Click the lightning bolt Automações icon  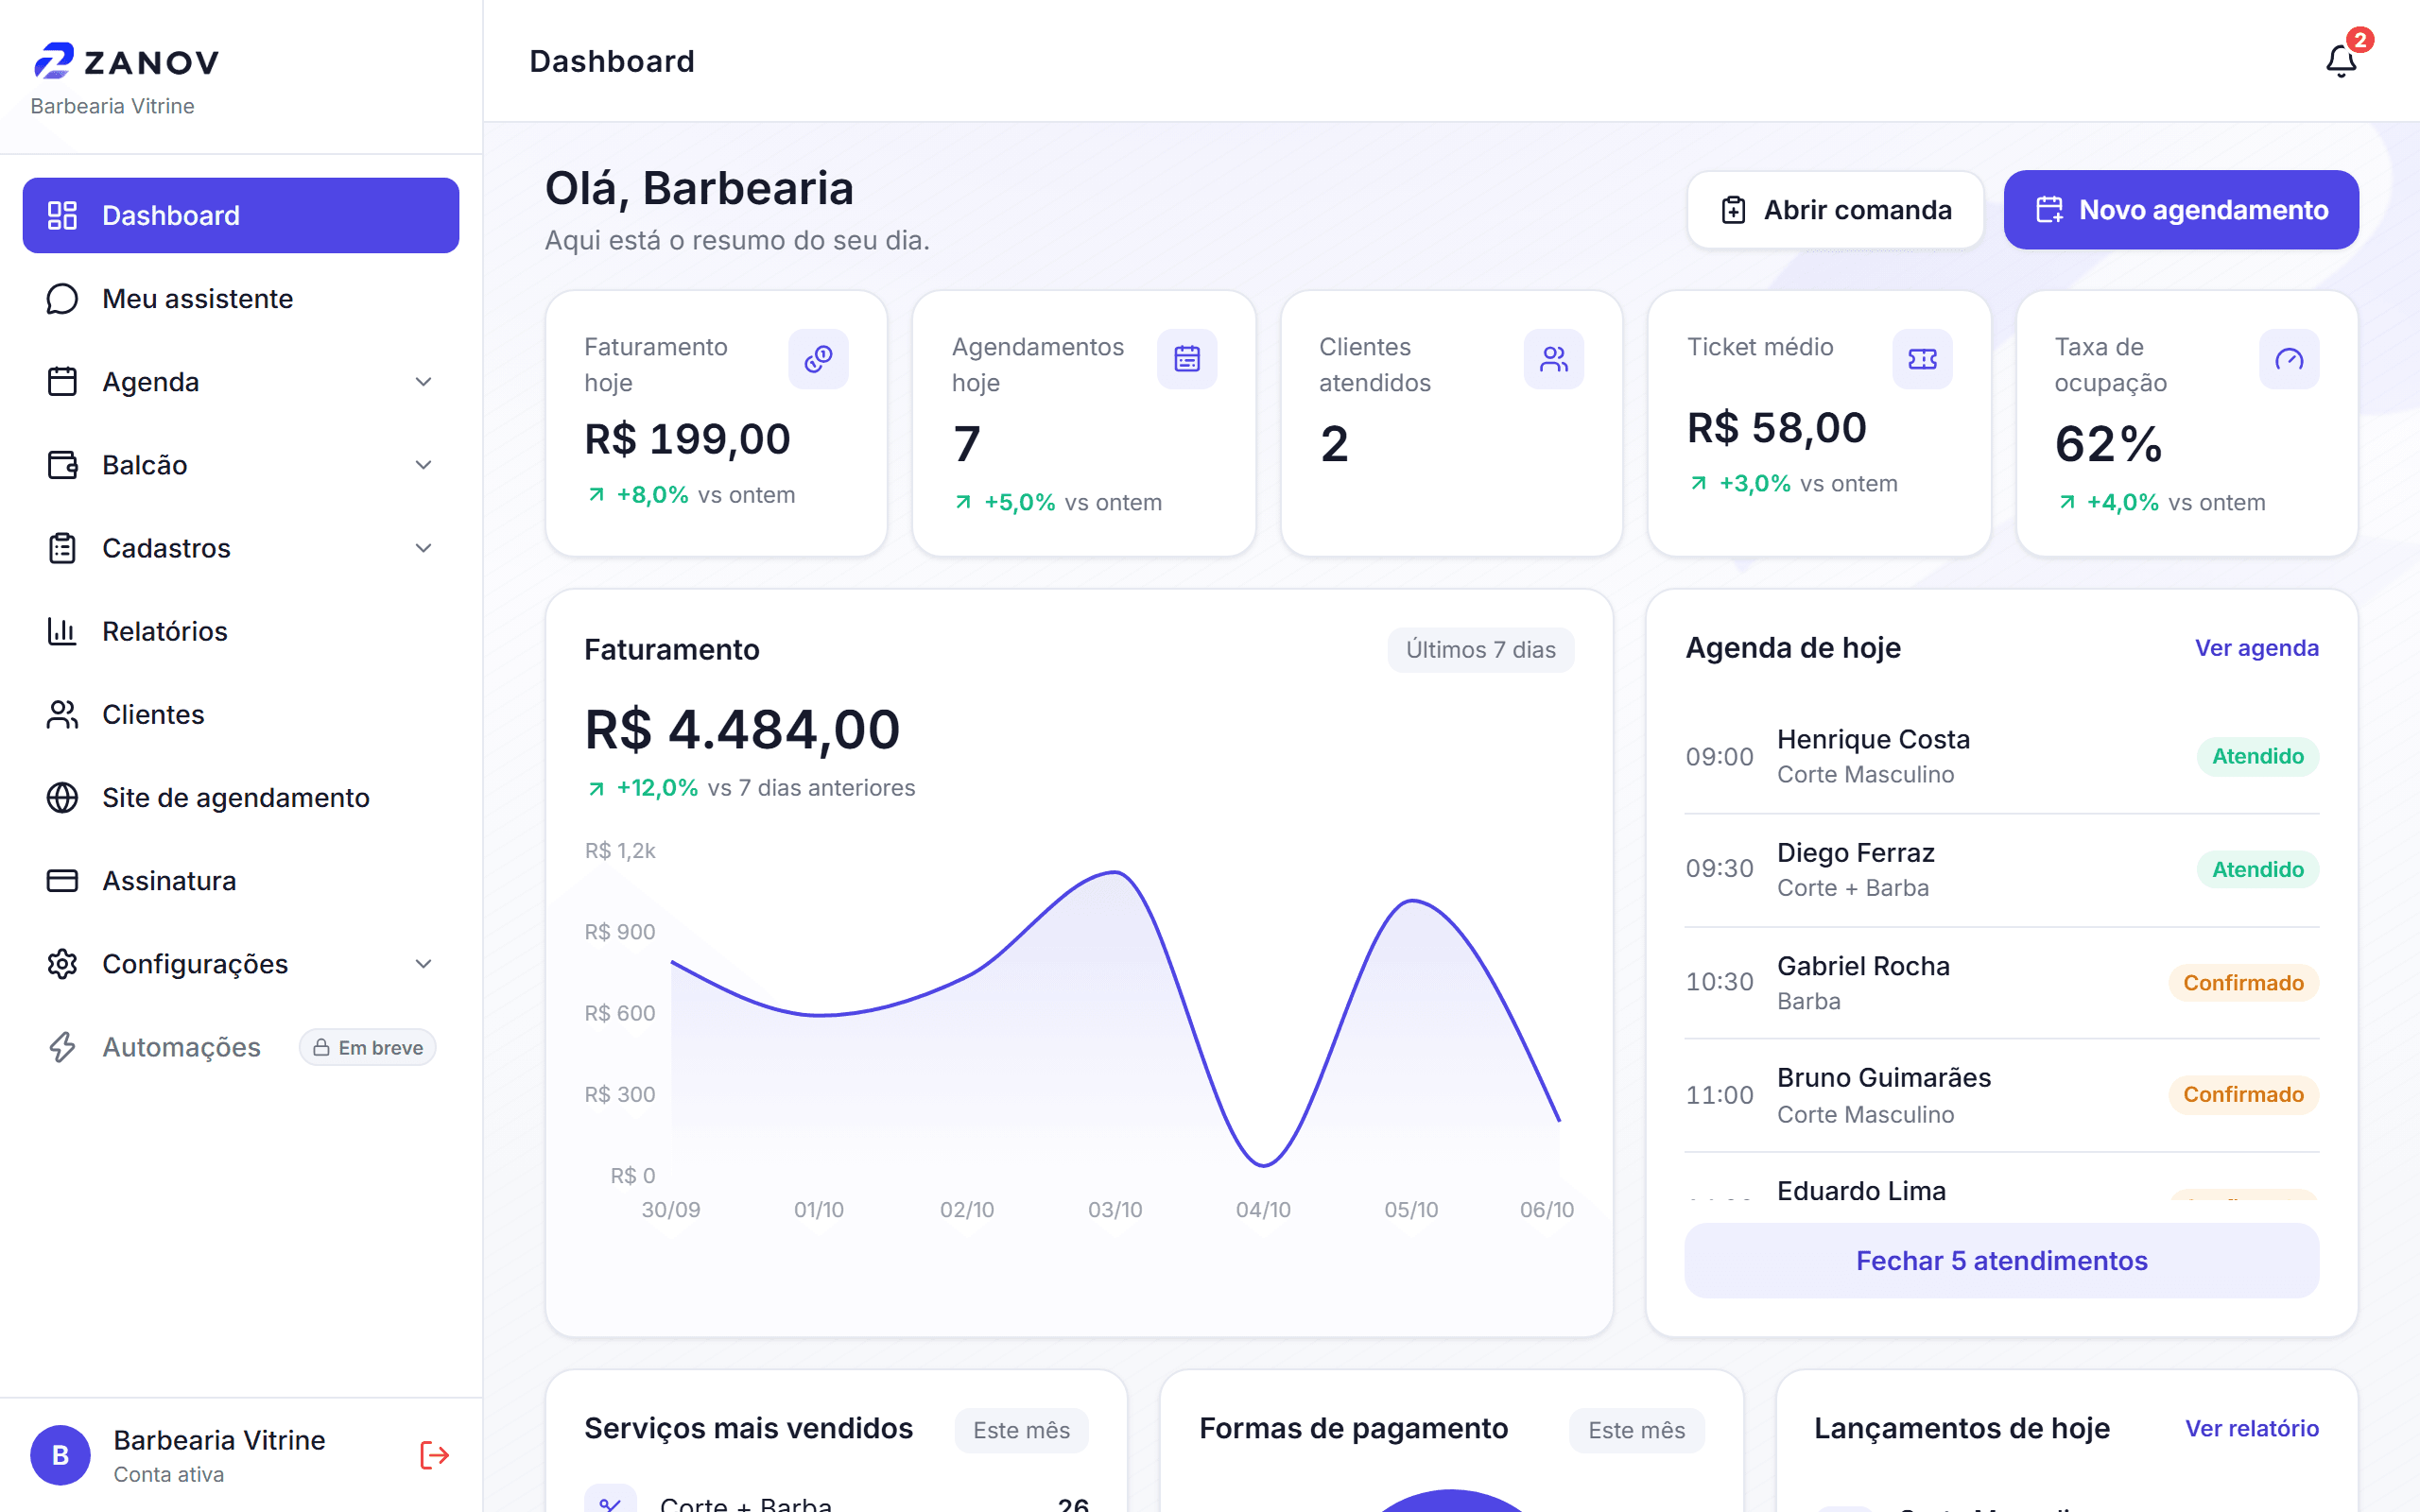pos(62,1047)
